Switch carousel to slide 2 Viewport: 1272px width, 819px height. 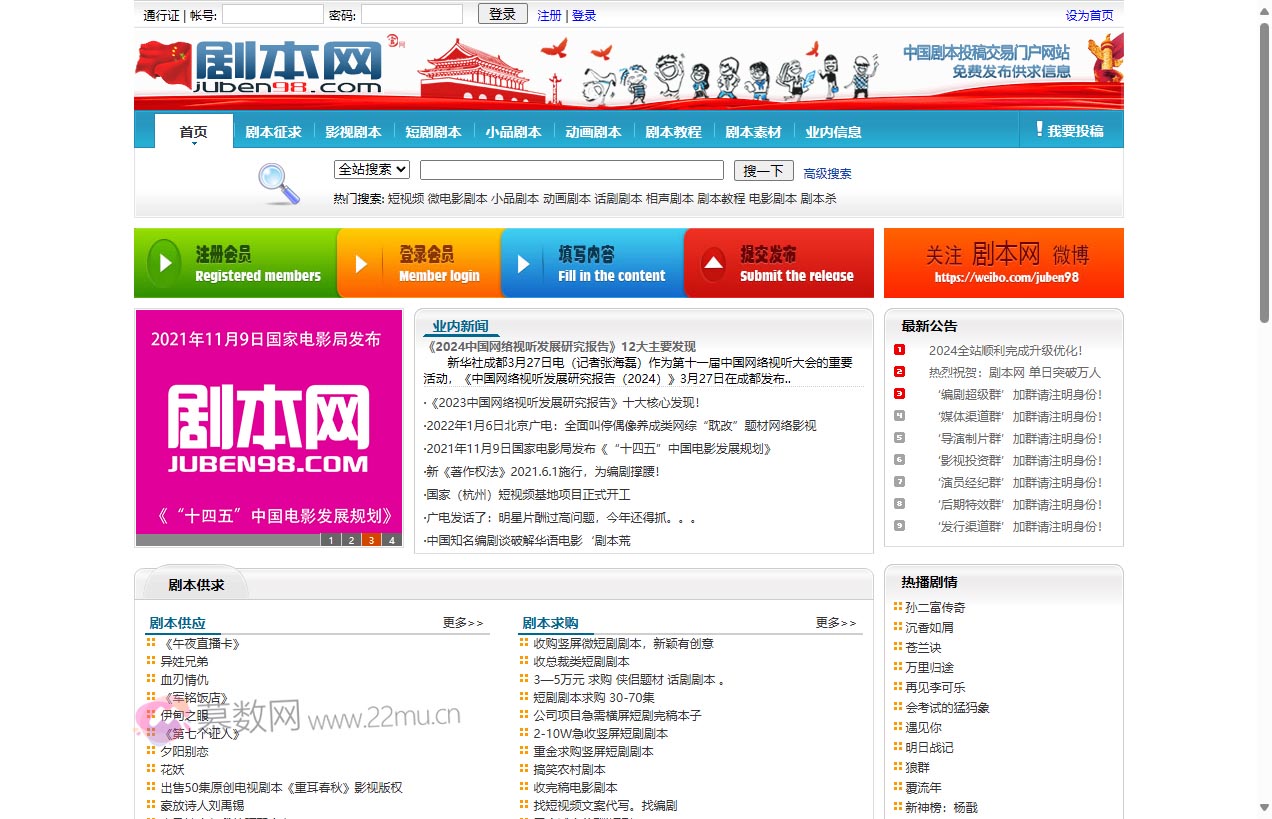pos(350,540)
